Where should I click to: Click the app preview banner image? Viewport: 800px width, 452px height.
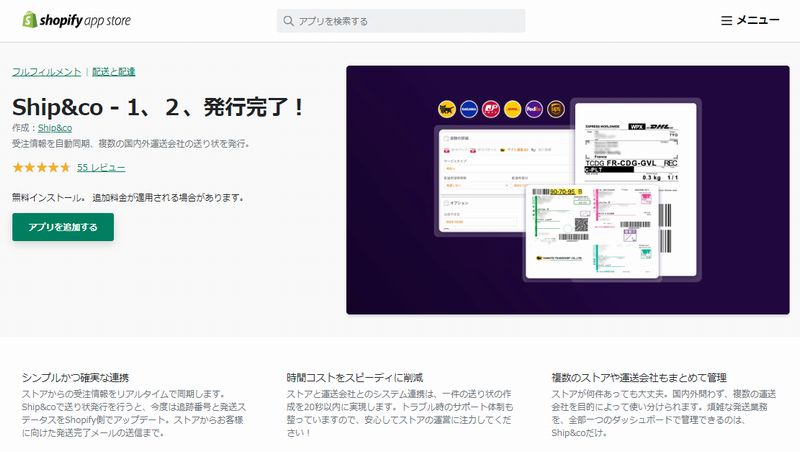pos(568,190)
